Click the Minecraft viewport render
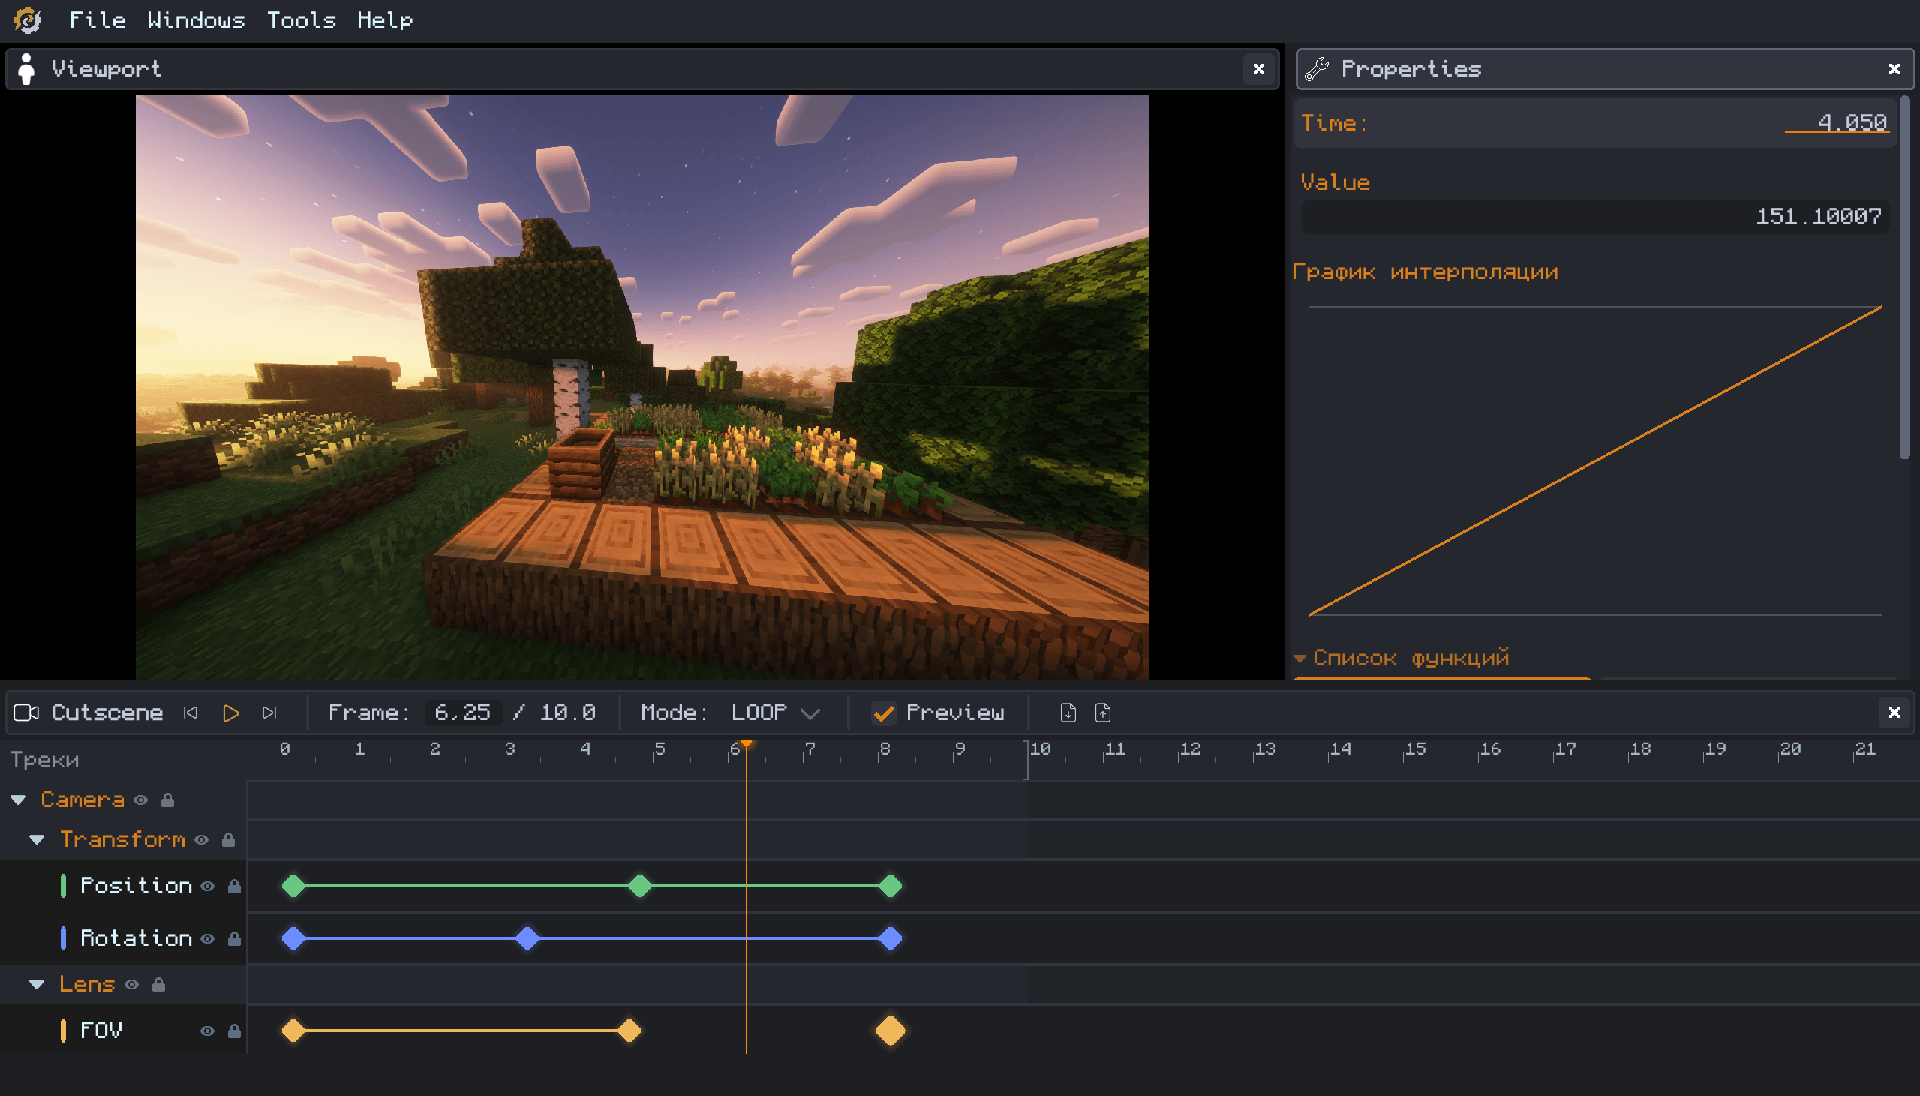Image resolution: width=1920 pixels, height=1096 pixels. point(642,387)
